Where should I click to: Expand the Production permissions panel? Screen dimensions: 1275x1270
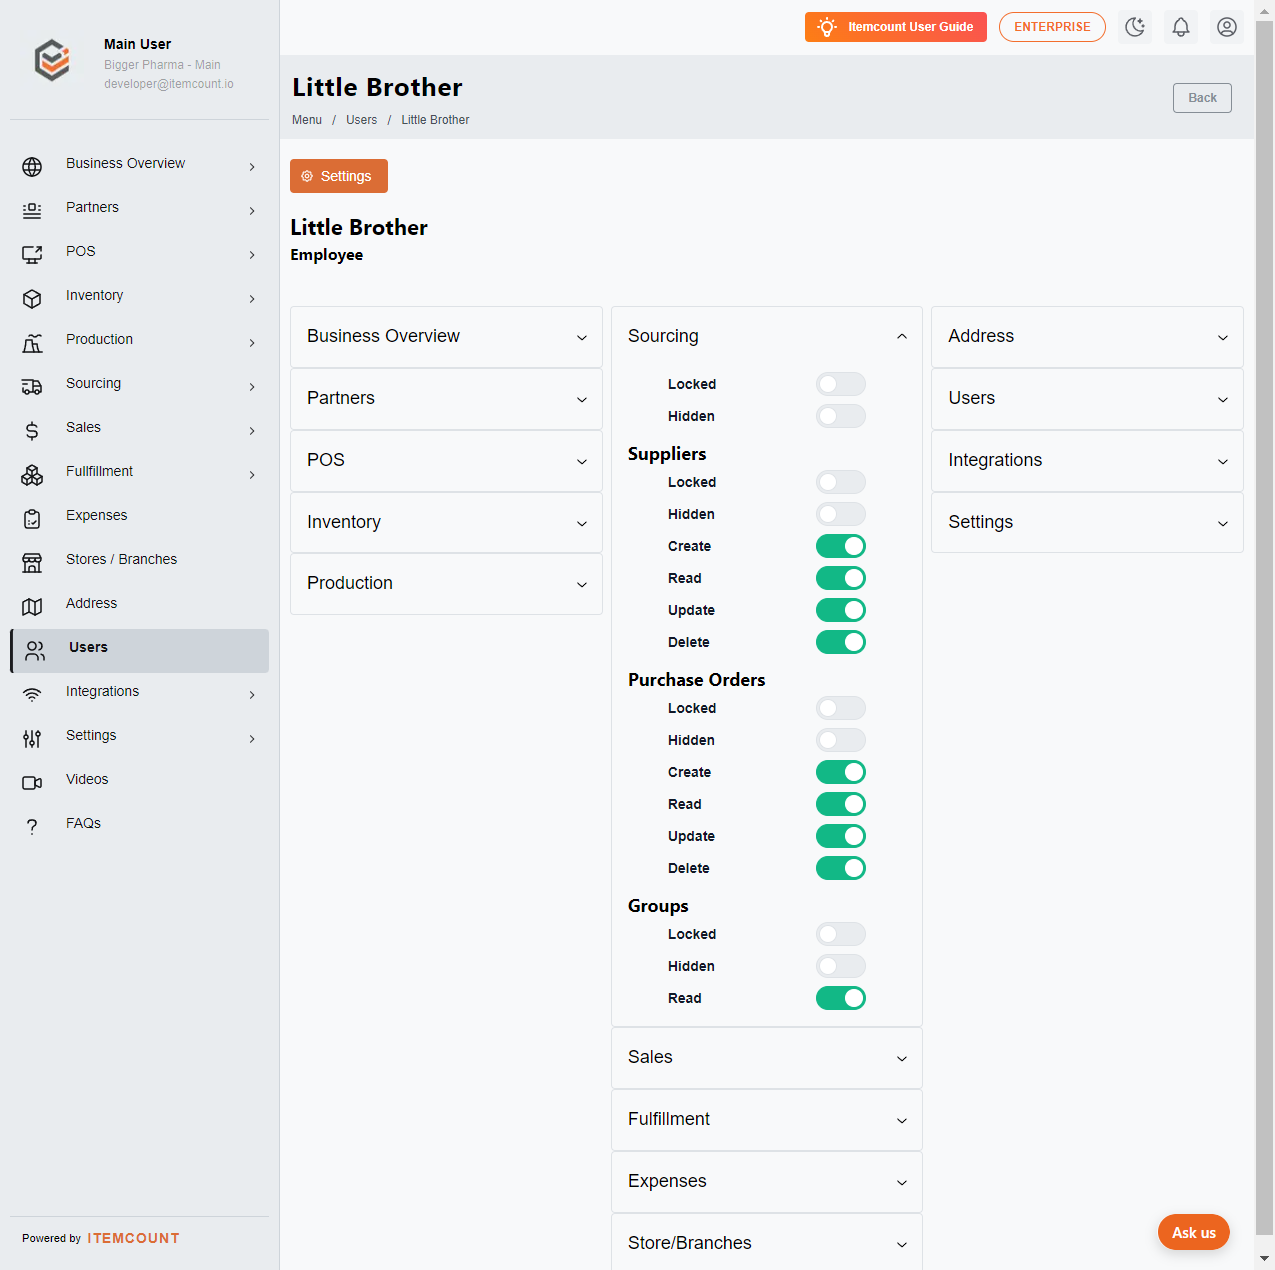tap(446, 584)
